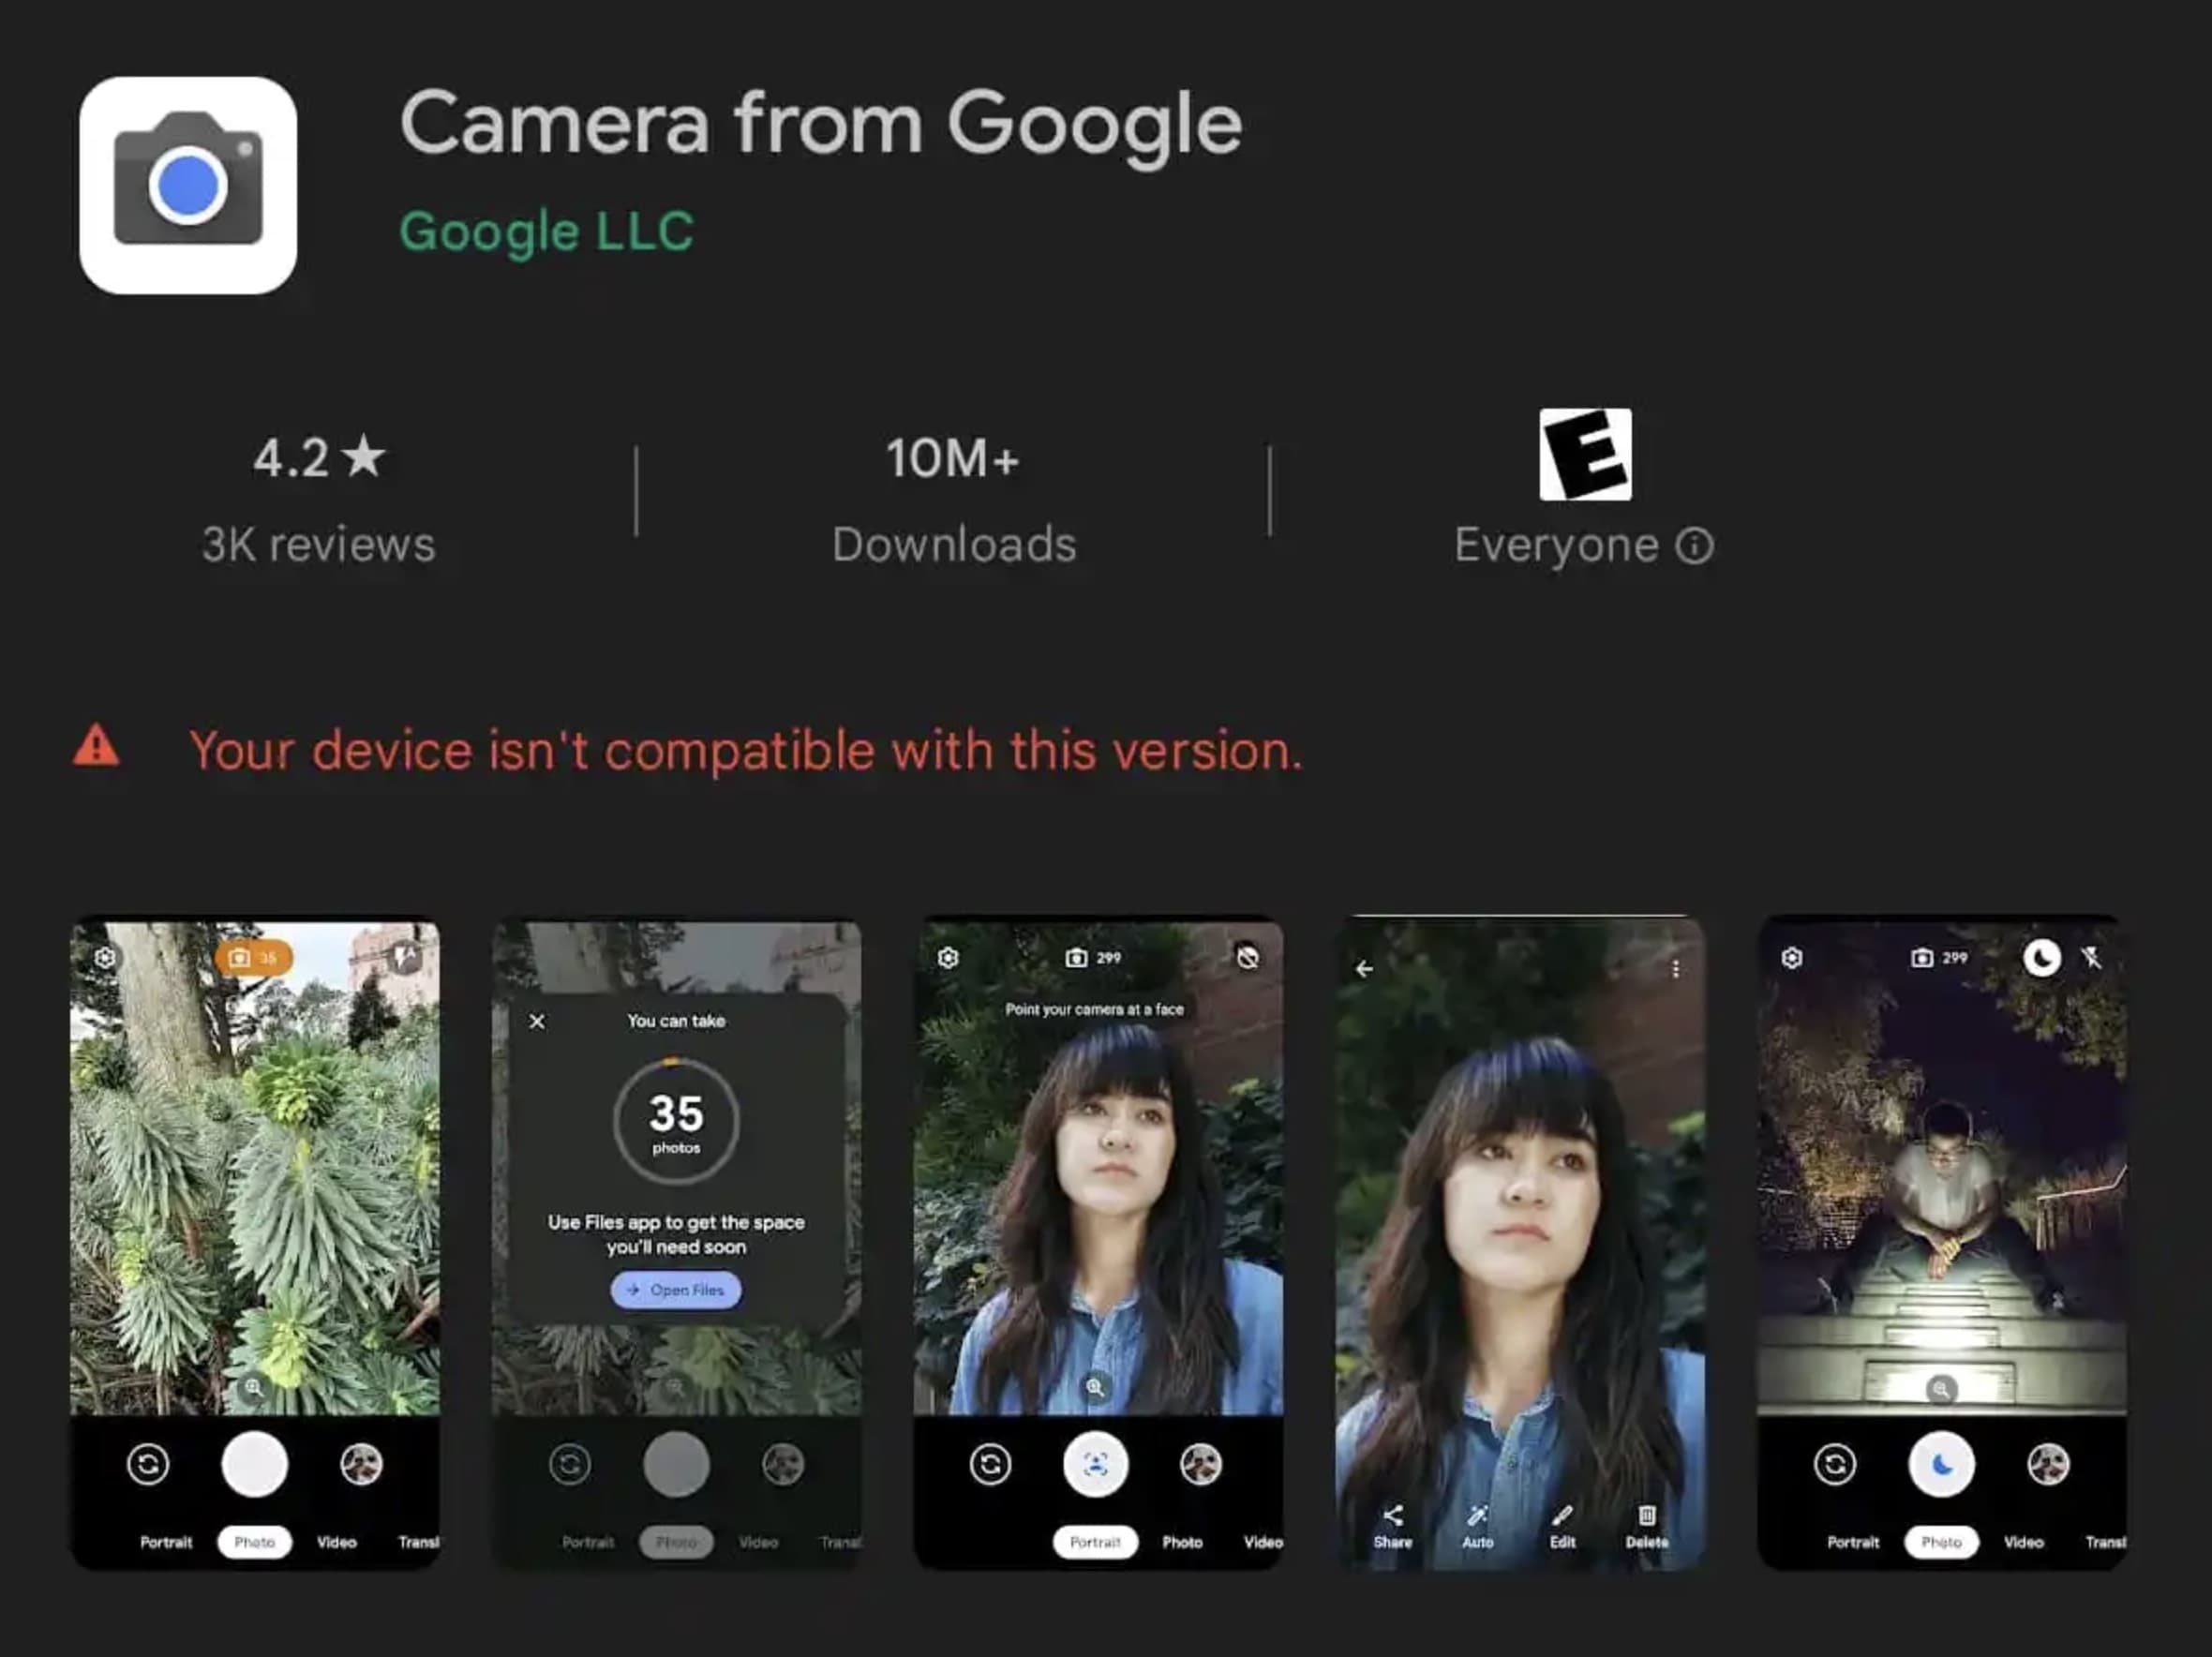The width and height of the screenshot is (2212, 1657).
Task: Tap the back arrow in the photo viewer screenshot
Action: 1364,969
